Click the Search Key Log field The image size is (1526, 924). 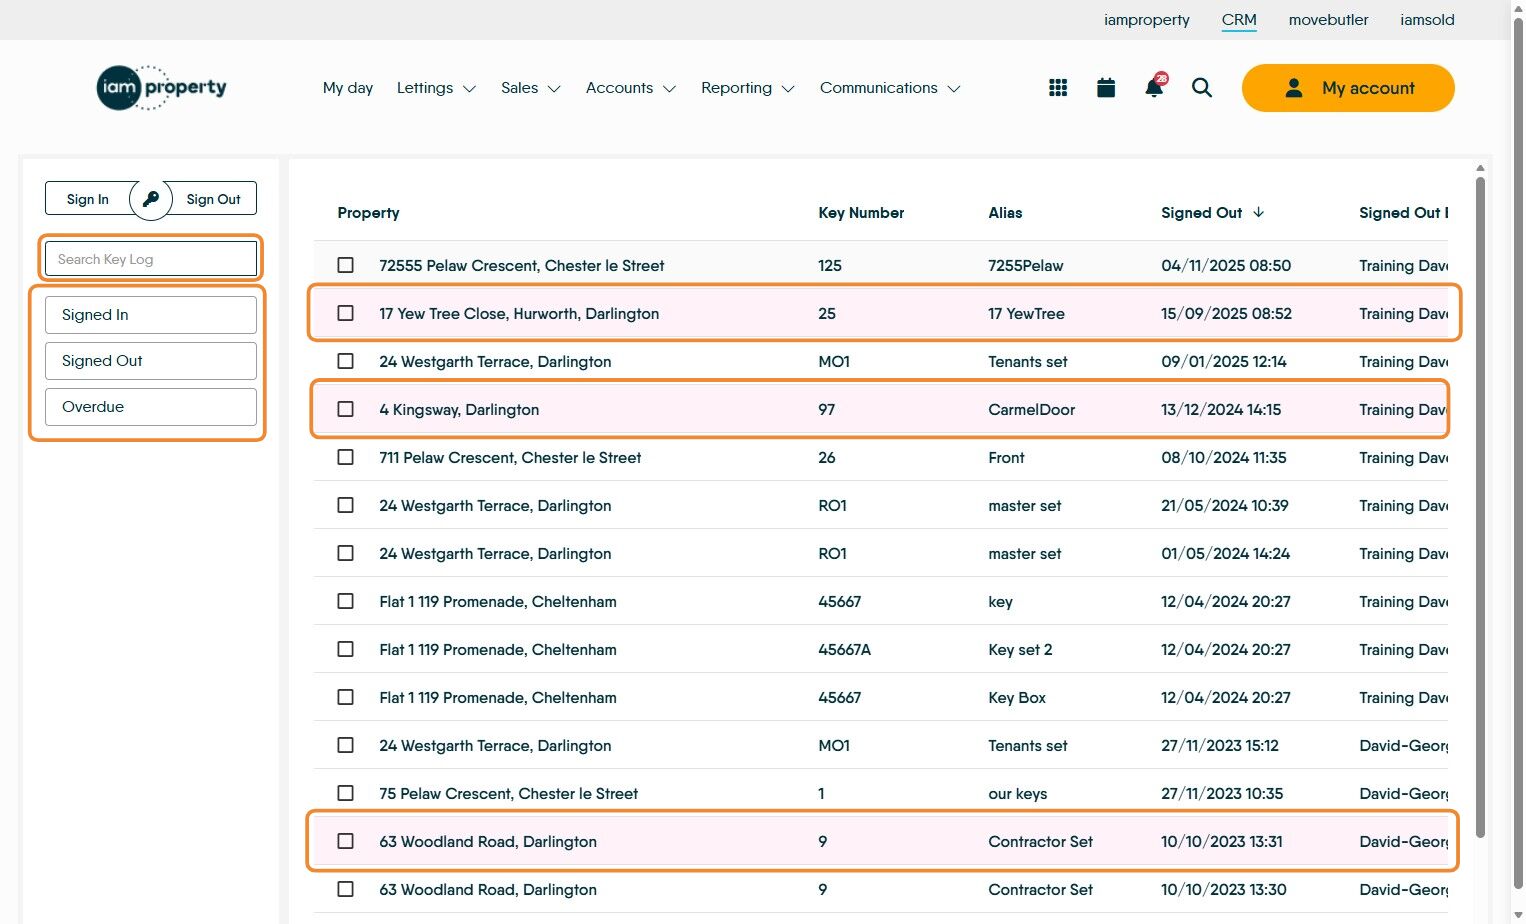(x=151, y=259)
